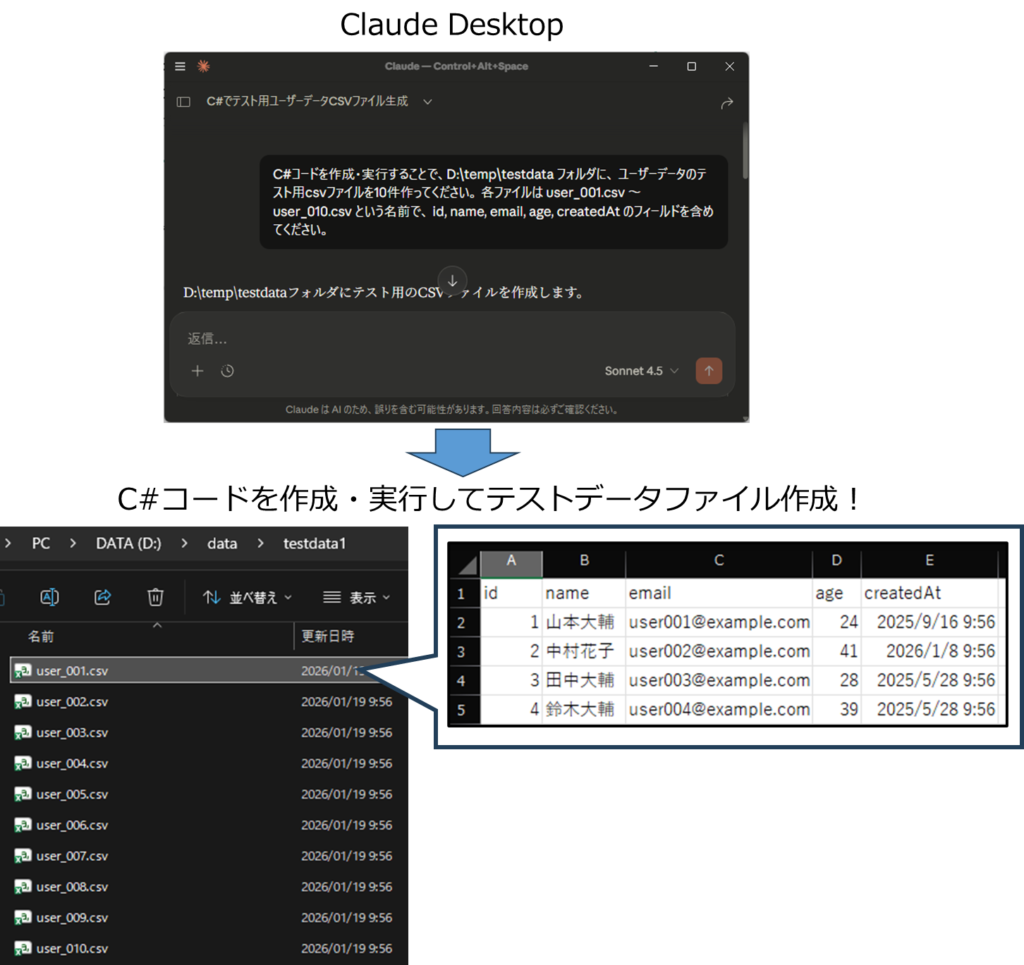Expand the chat title dropdown chevron

point(427,102)
